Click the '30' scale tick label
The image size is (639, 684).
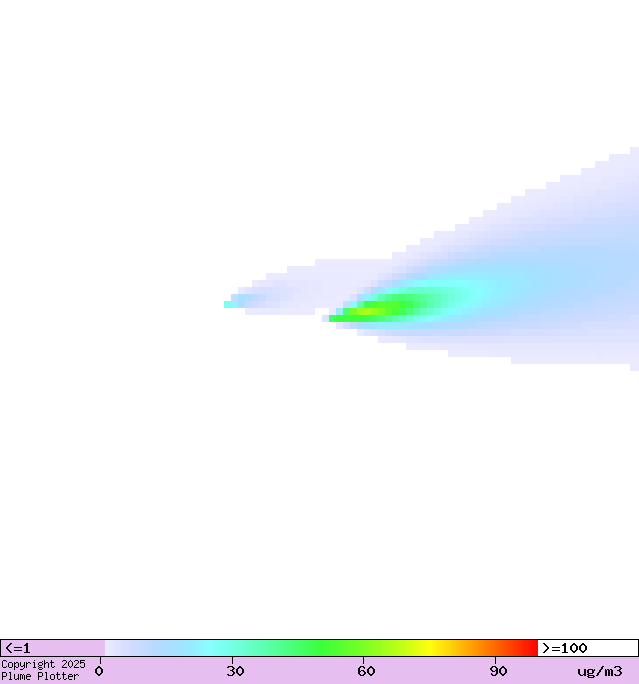pyautogui.click(x=235, y=671)
